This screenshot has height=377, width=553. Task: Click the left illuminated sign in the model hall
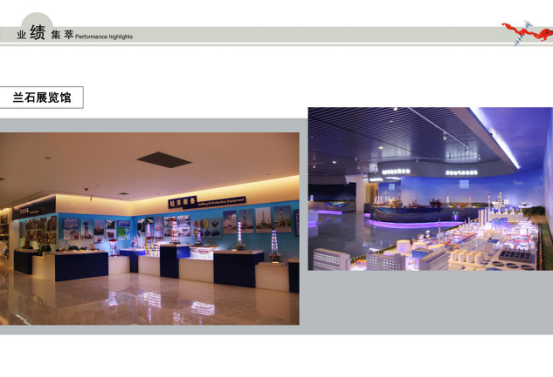396,172
